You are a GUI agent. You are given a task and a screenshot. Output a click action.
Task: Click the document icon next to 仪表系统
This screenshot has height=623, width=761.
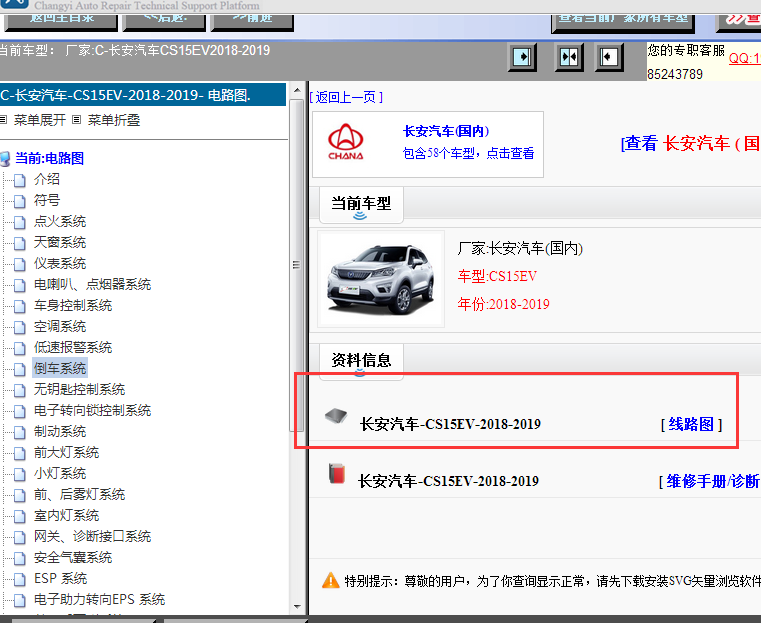click(x=20, y=264)
